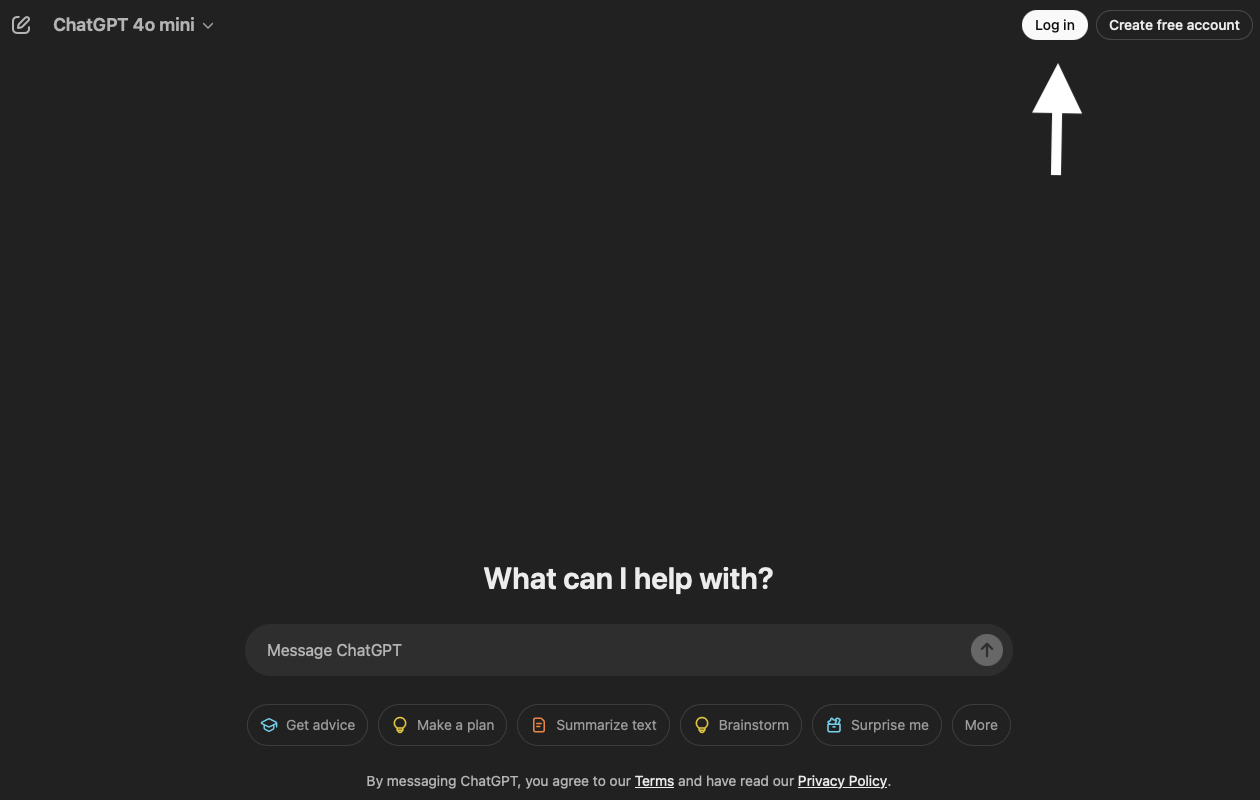Open the Terms link
The height and width of the screenshot is (800, 1260).
coord(654,781)
